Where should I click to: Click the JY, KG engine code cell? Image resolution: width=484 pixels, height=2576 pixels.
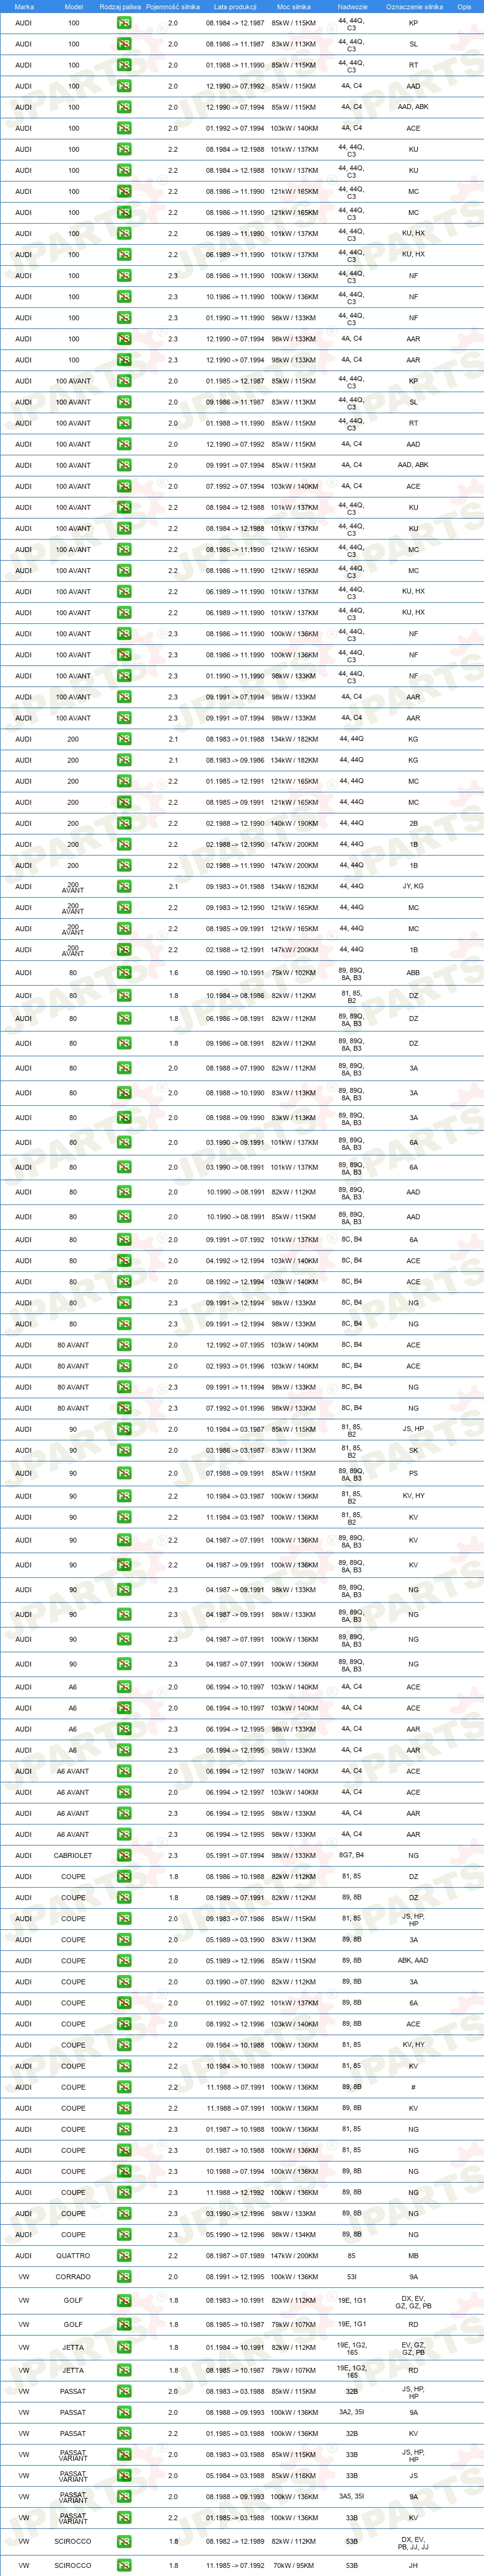click(x=413, y=886)
